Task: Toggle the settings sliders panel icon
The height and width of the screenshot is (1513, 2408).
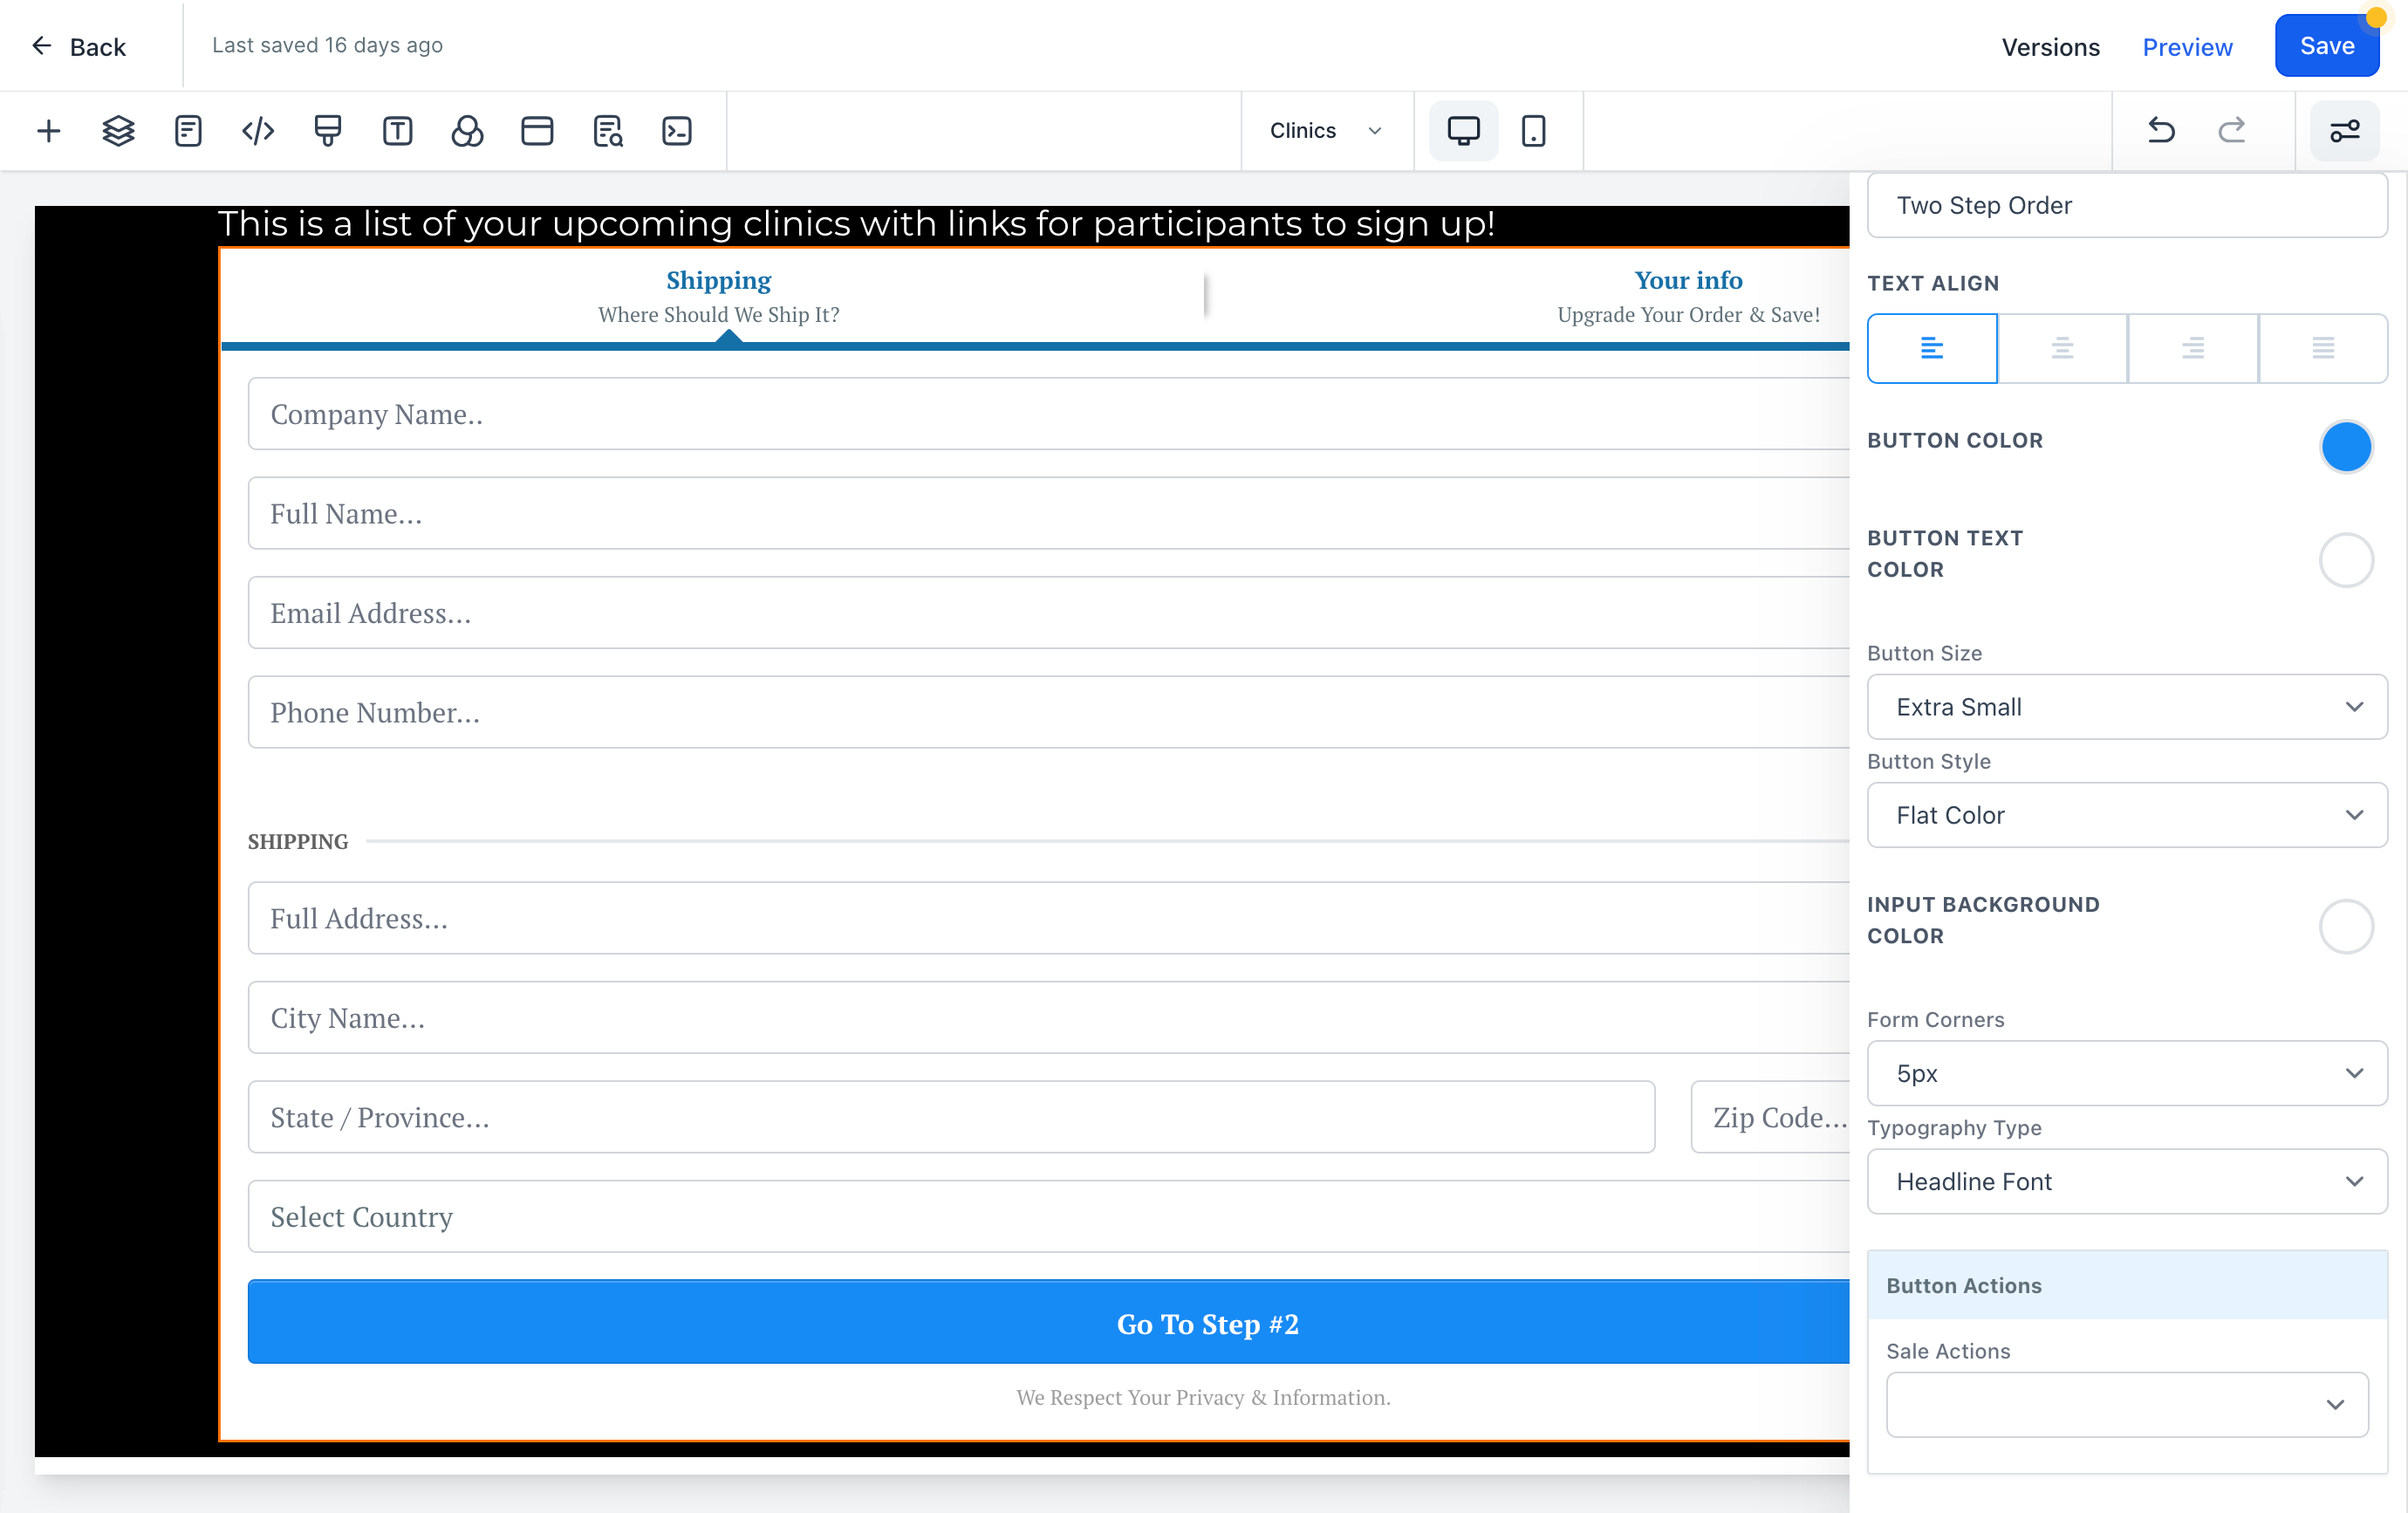Action: [2344, 131]
